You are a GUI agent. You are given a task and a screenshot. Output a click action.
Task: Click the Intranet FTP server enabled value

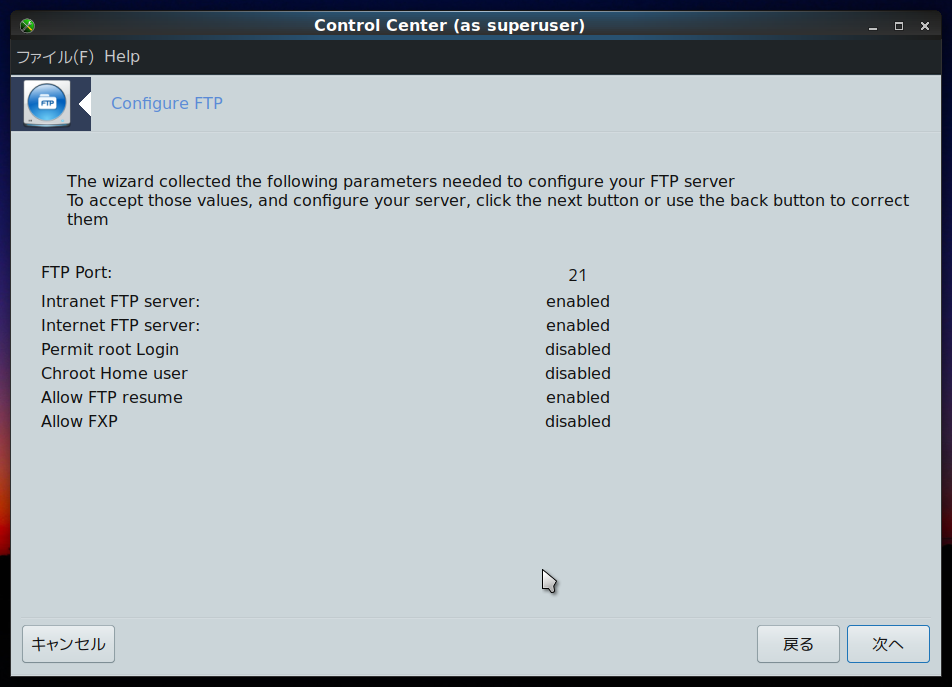point(577,302)
